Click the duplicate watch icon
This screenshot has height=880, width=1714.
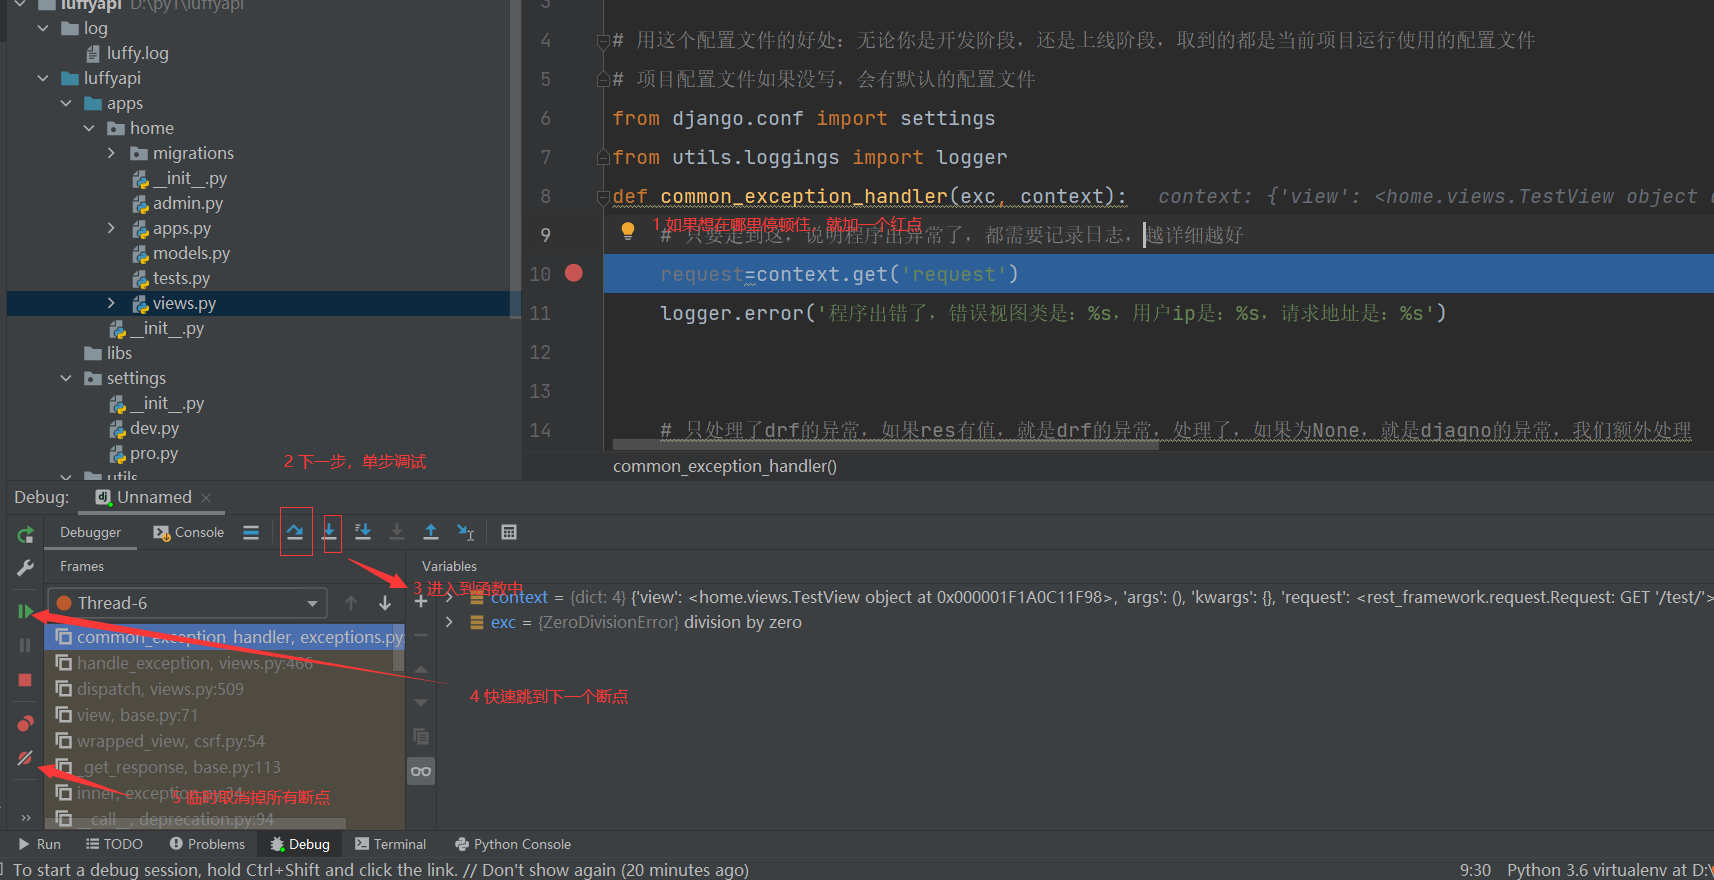[x=421, y=737]
